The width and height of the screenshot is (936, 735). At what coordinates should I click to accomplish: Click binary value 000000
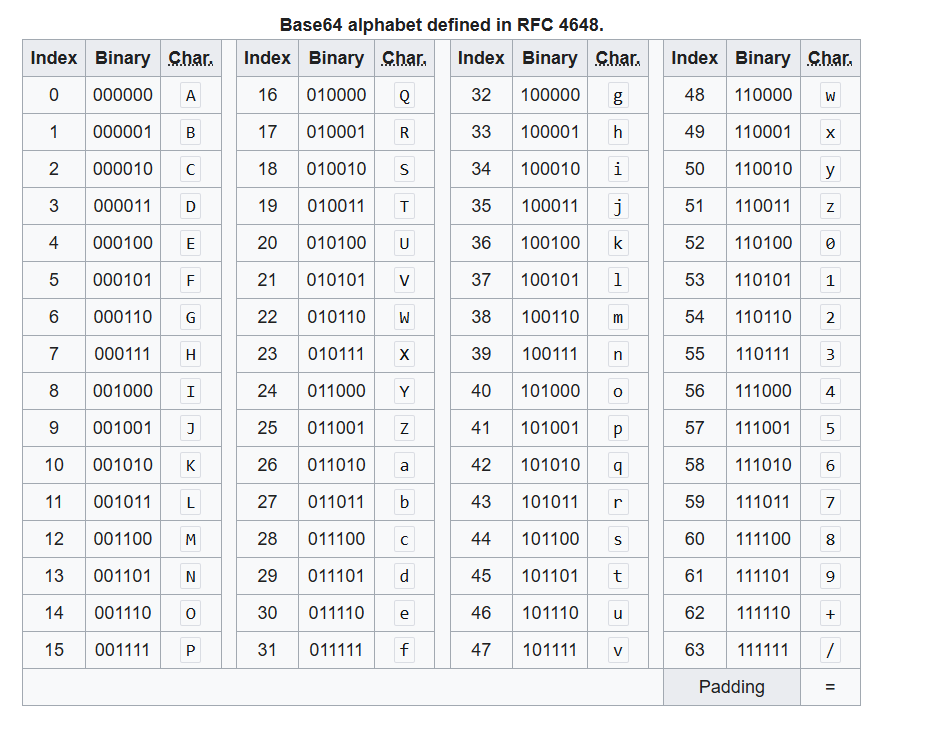click(x=123, y=95)
